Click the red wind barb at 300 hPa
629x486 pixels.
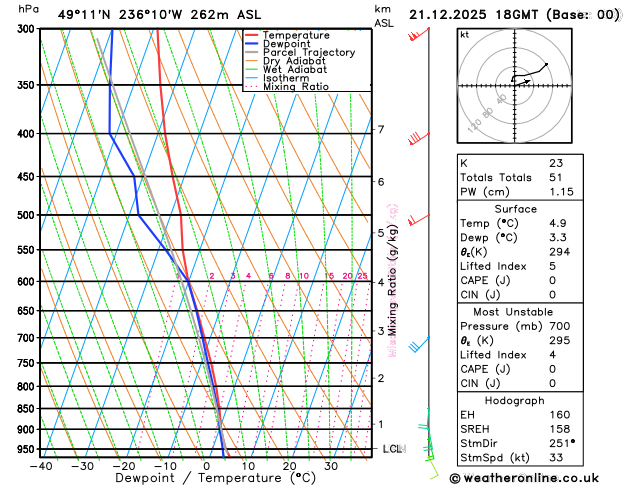click(419, 34)
